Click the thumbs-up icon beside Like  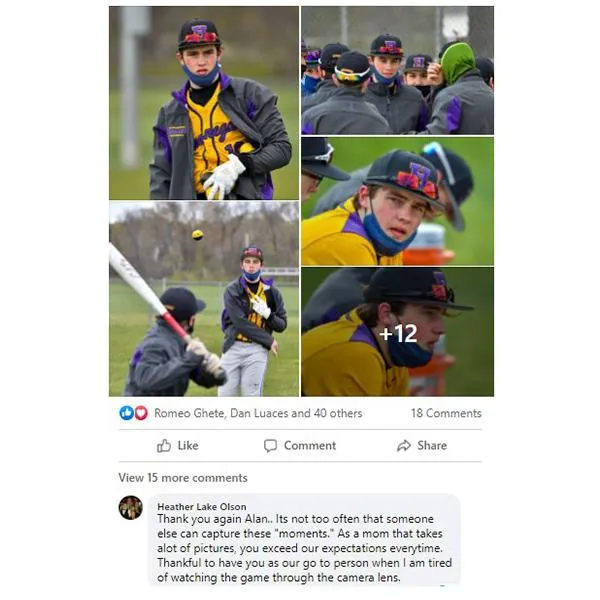(164, 445)
